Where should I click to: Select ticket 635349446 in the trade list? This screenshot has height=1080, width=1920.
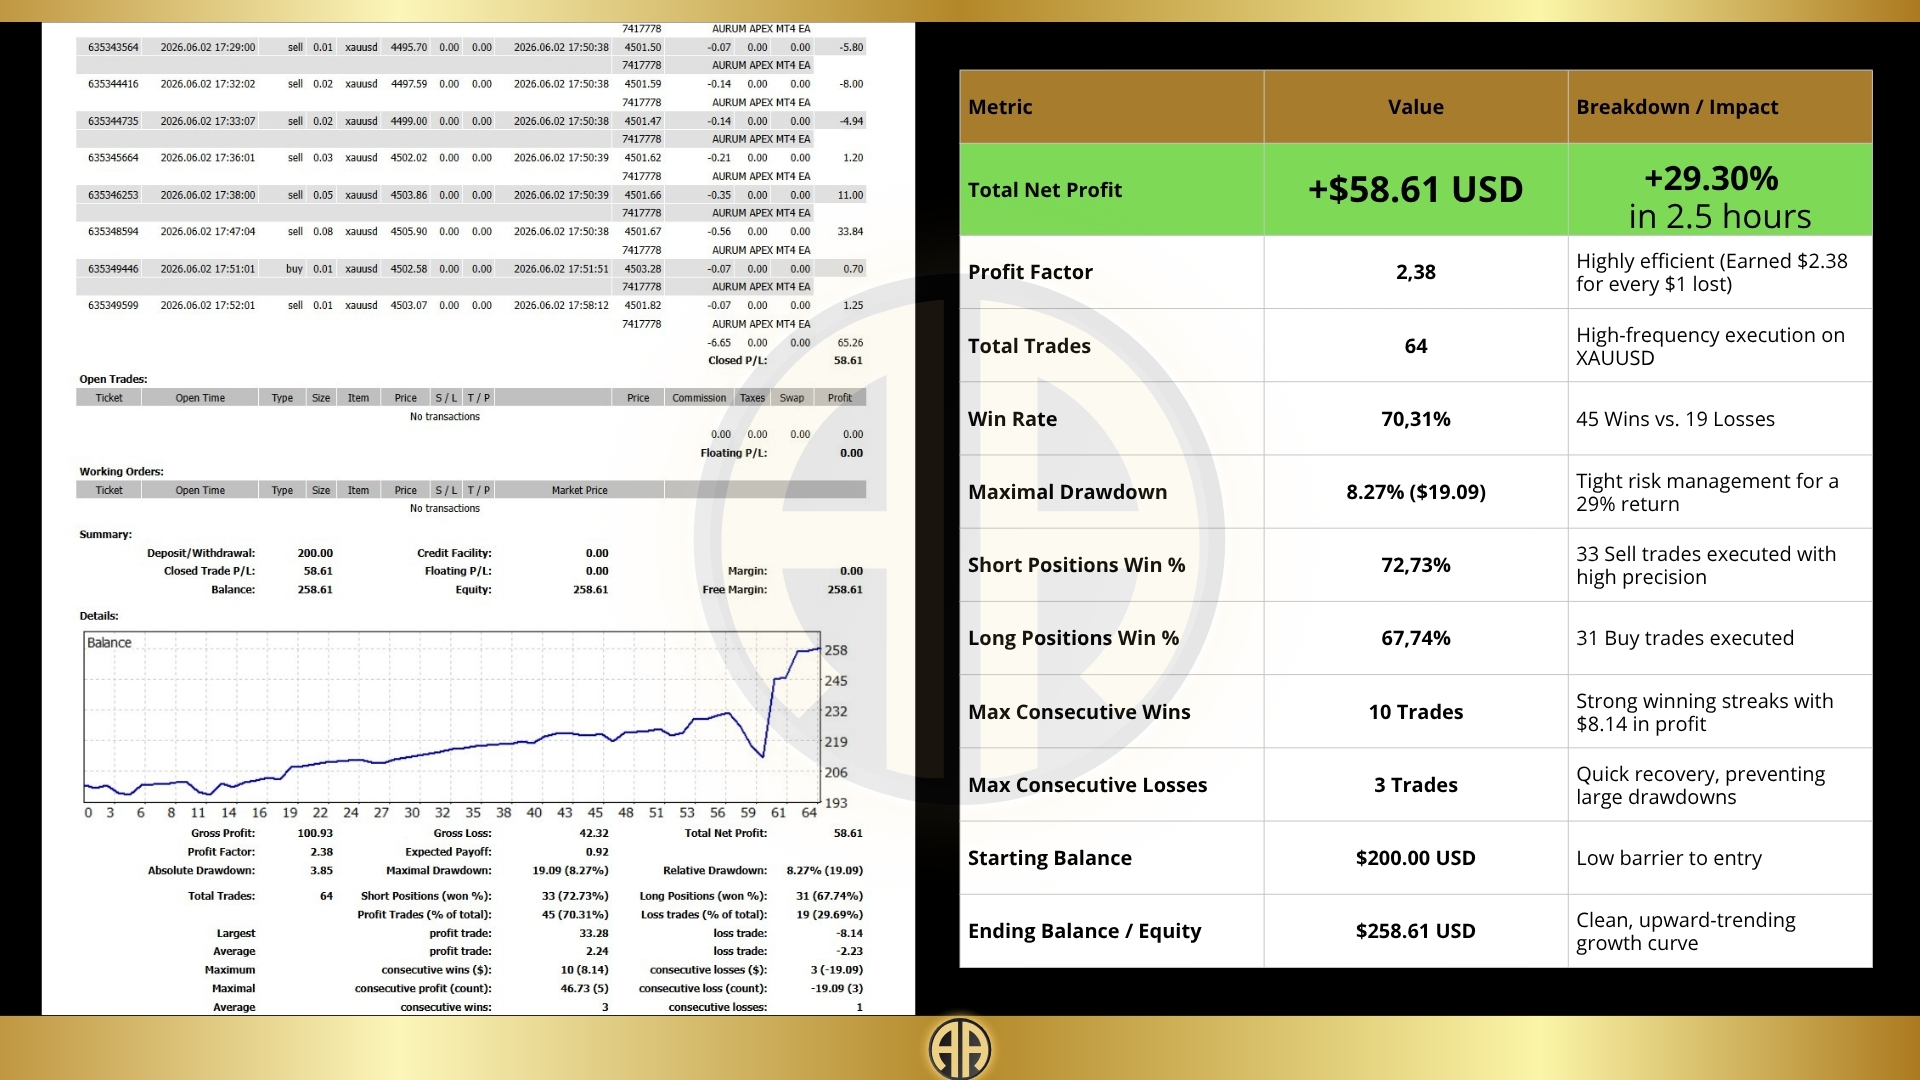pos(113,269)
